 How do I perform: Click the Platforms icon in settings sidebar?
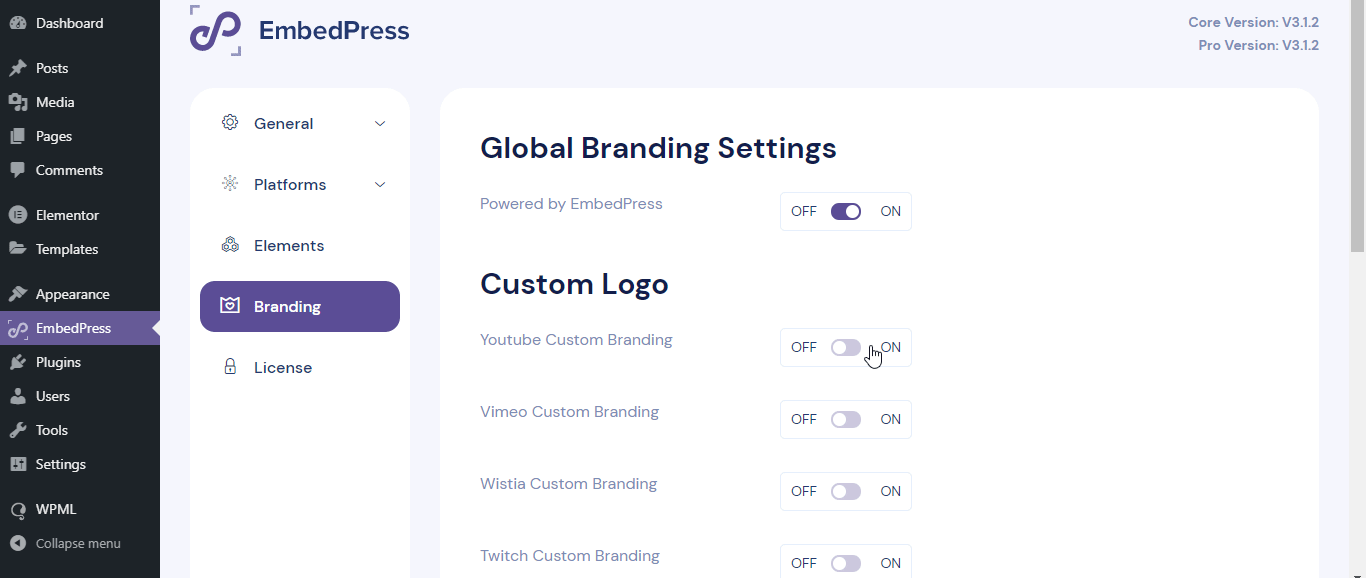pos(230,184)
